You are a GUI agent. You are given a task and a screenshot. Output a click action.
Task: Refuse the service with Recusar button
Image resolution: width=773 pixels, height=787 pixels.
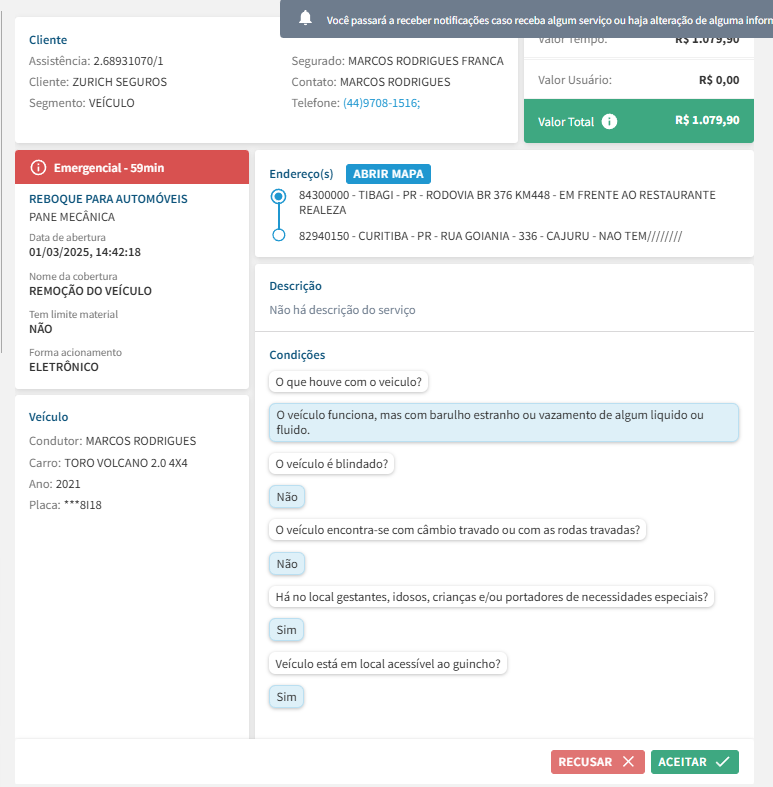click(x=597, y=762)
